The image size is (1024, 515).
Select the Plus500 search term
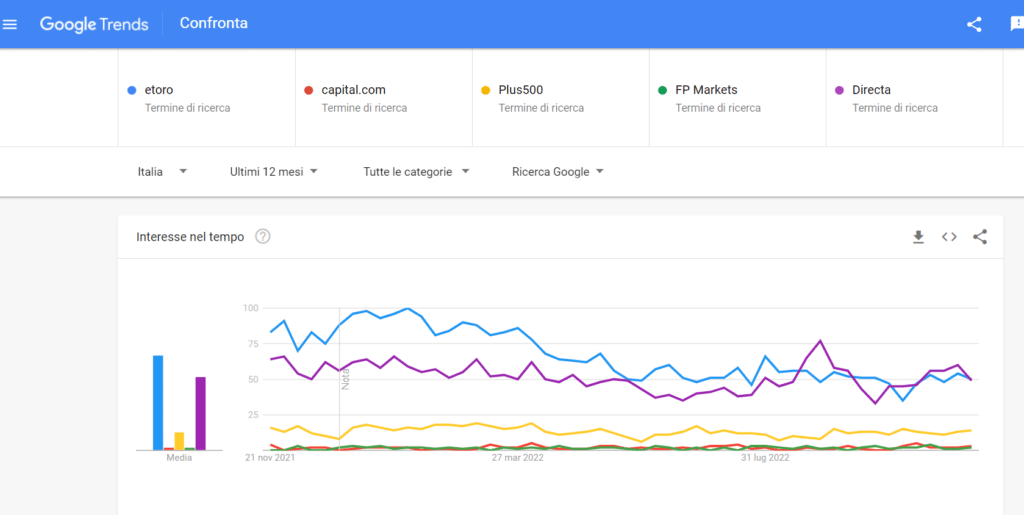(561, 98)
